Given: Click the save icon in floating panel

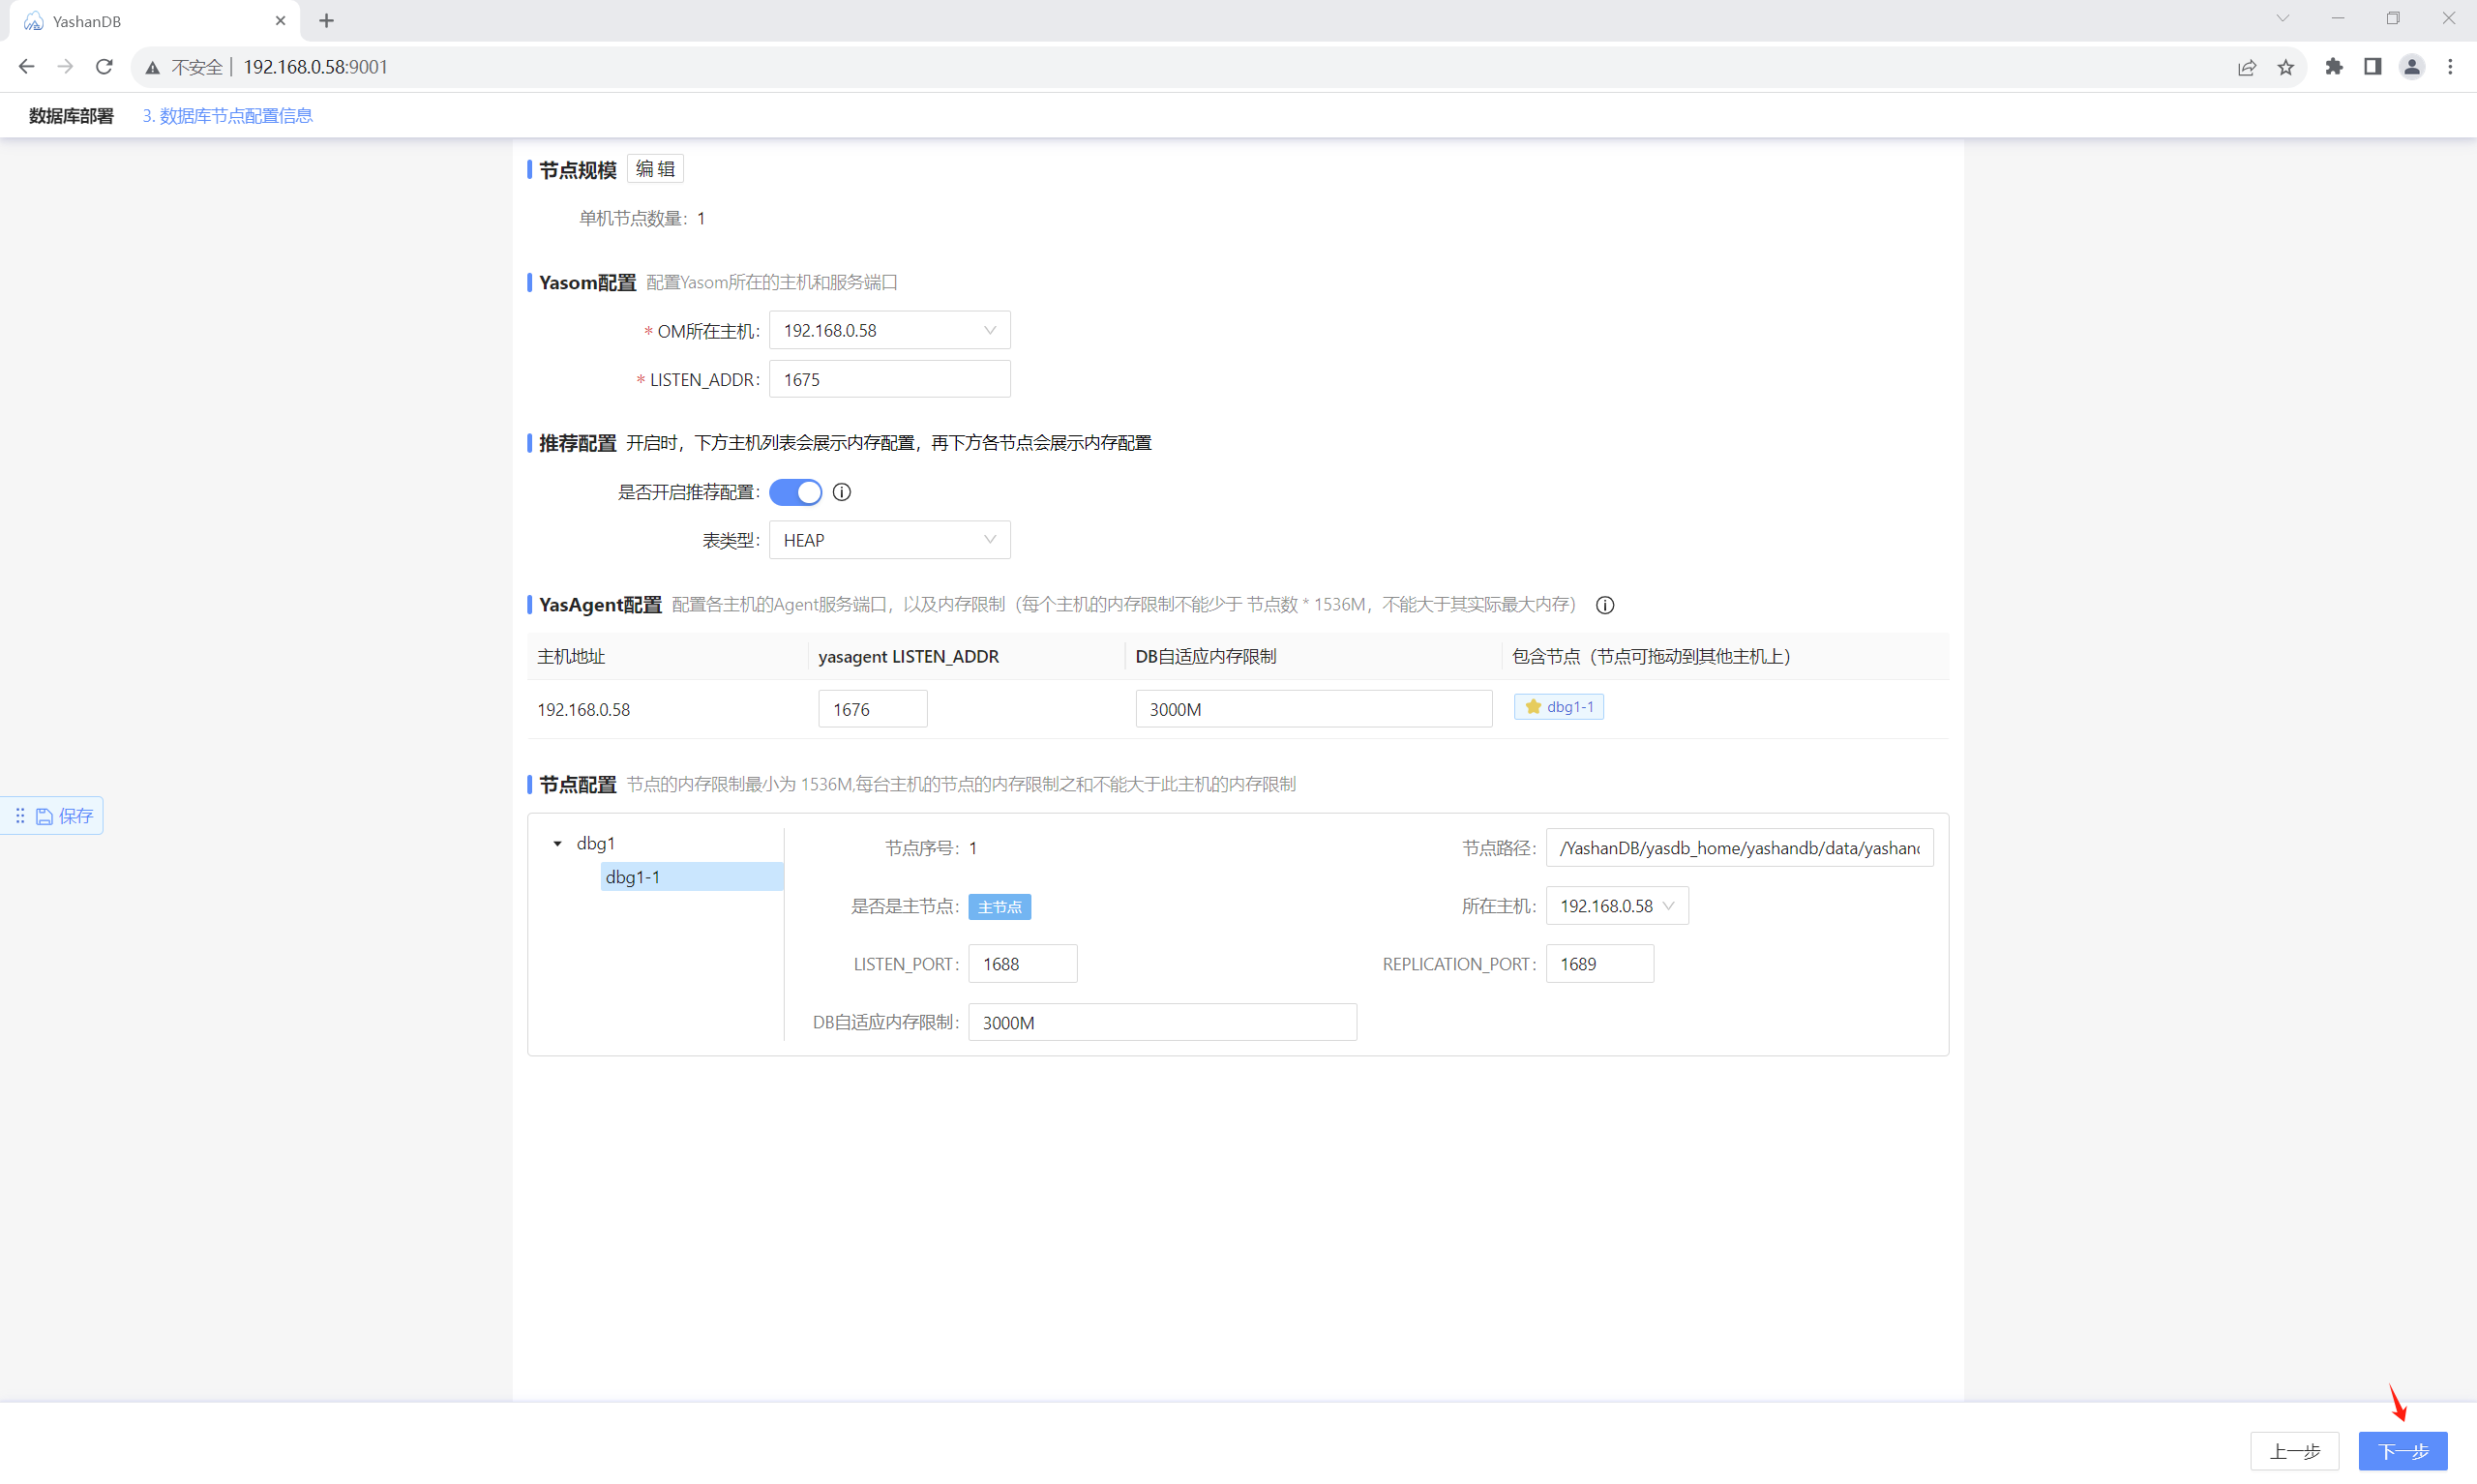Looking at the screenshot, I should click(45, 816).
